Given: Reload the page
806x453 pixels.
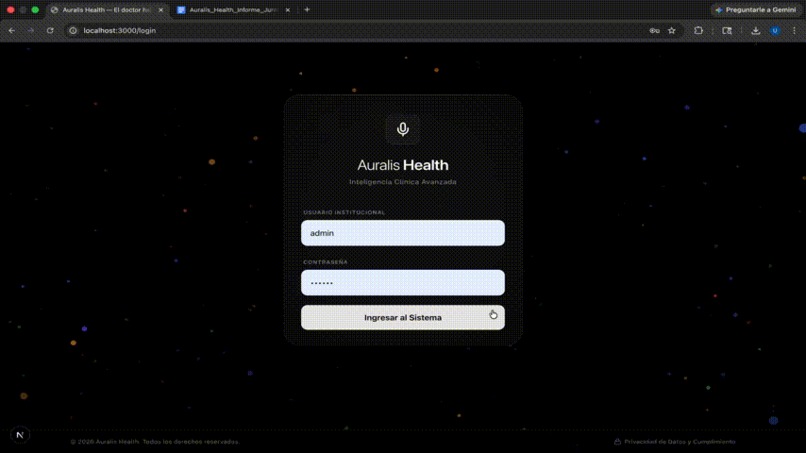Looking at the screenshot, I should coord(50,30).
